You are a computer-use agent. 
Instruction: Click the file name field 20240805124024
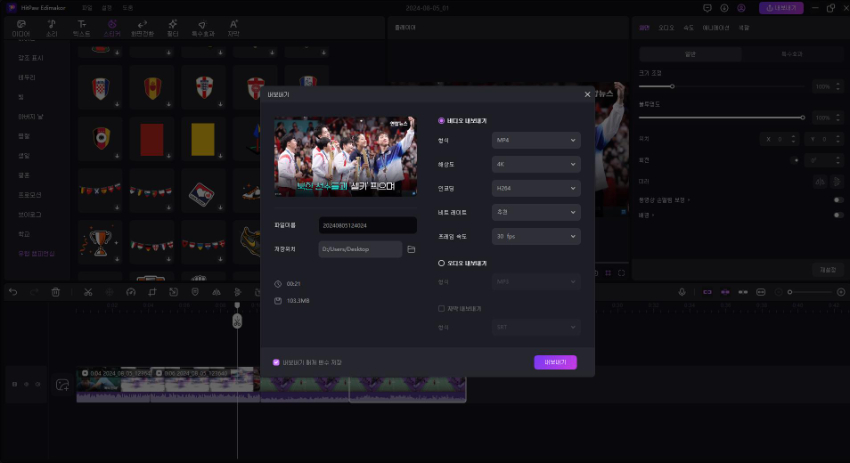pyautogui.click(x=367, y=226)
